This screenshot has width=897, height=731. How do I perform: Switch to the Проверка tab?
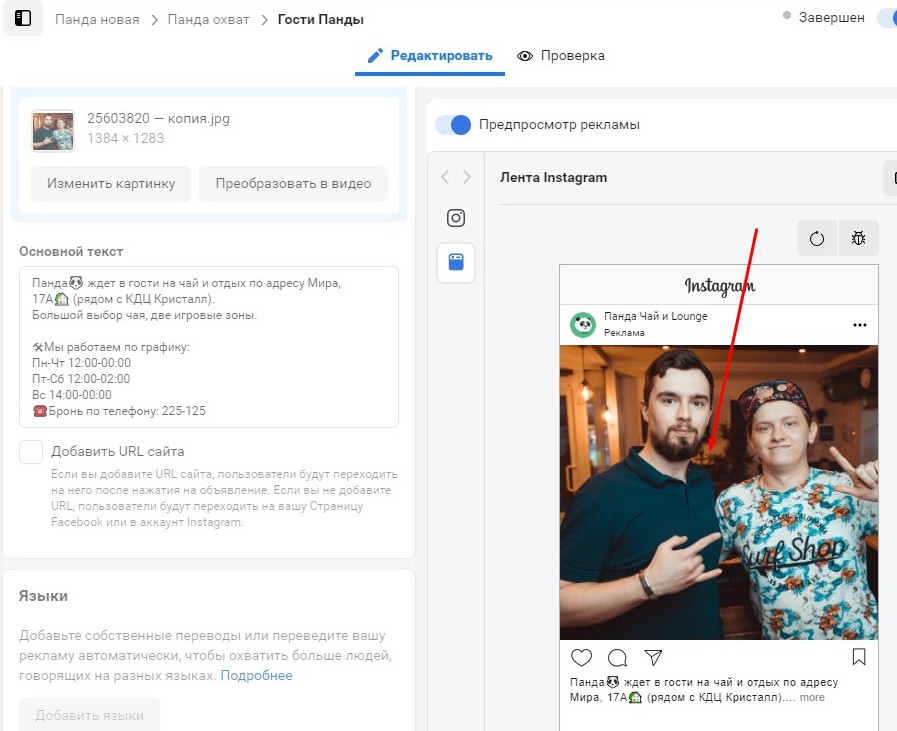(561, 56)
